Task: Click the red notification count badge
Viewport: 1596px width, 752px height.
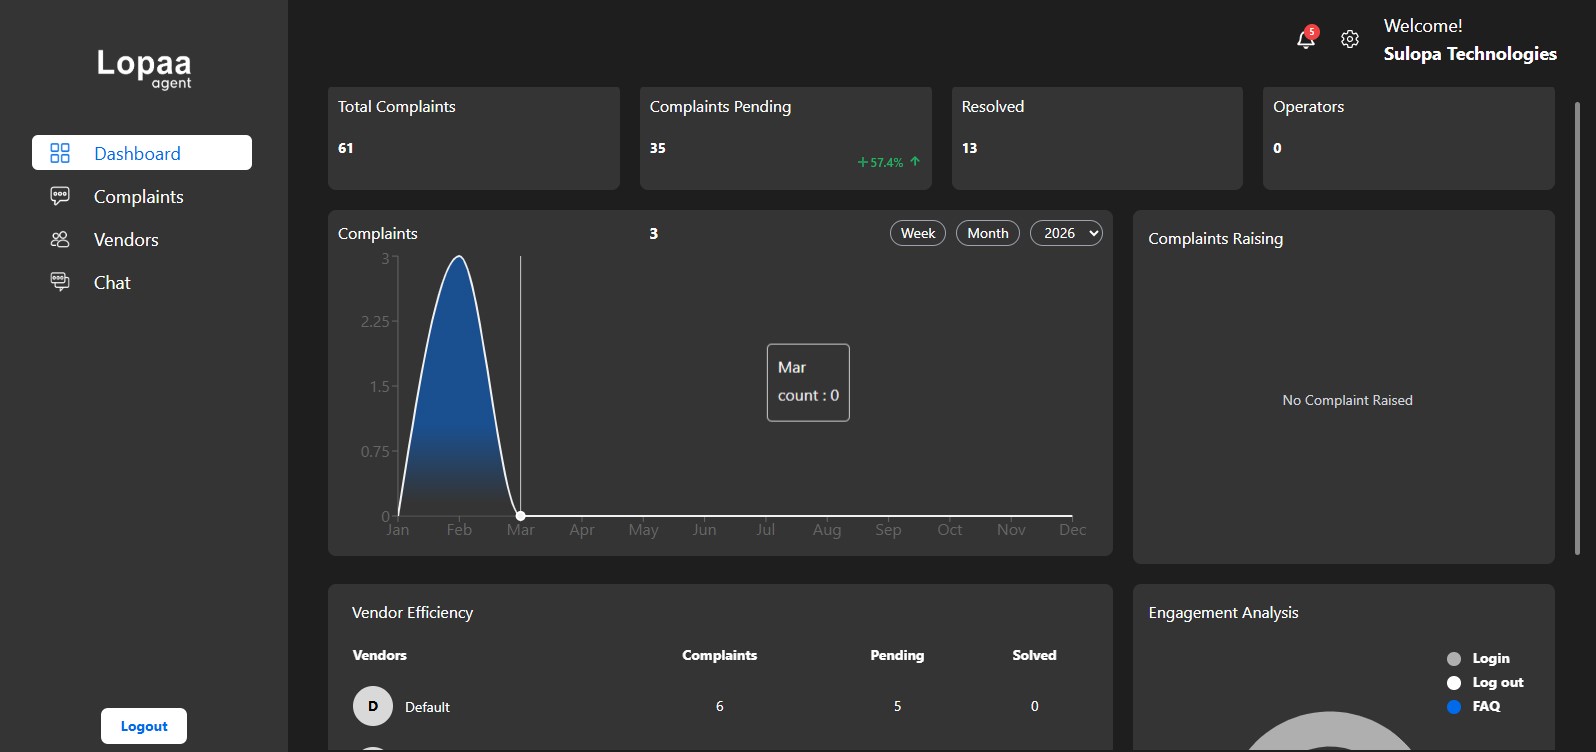Action: click(x=1312, y=32)
